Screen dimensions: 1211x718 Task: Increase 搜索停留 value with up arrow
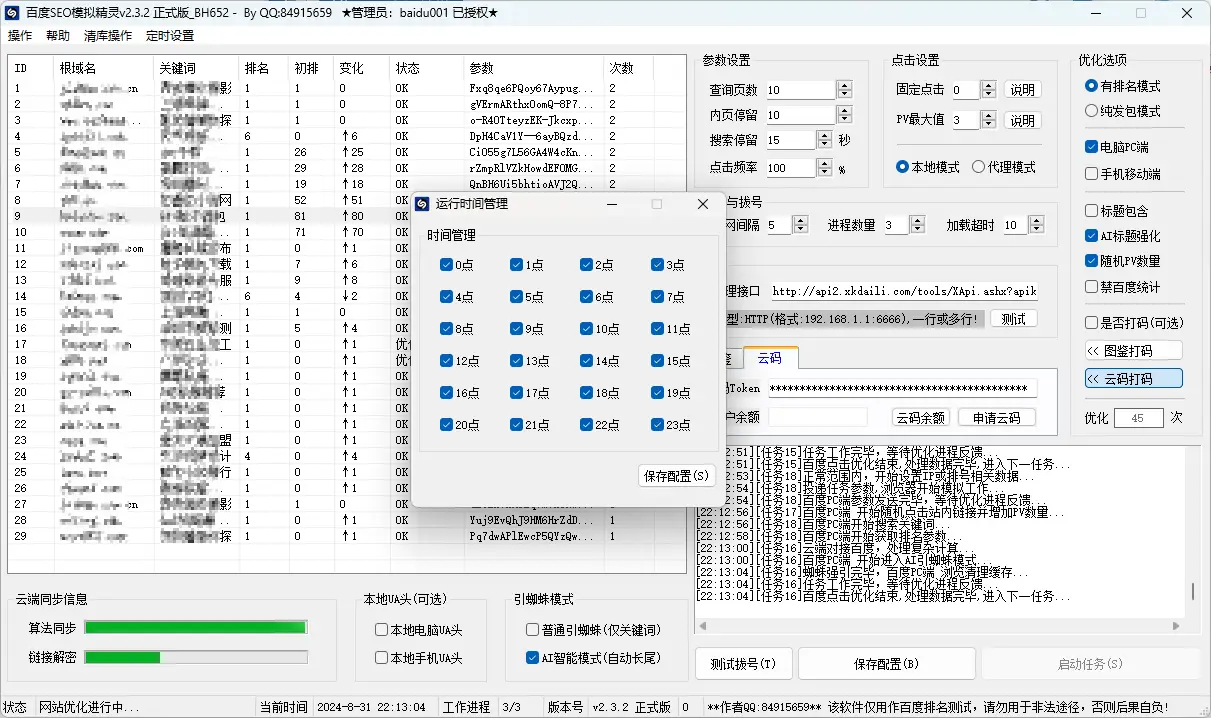click(825, 136)
